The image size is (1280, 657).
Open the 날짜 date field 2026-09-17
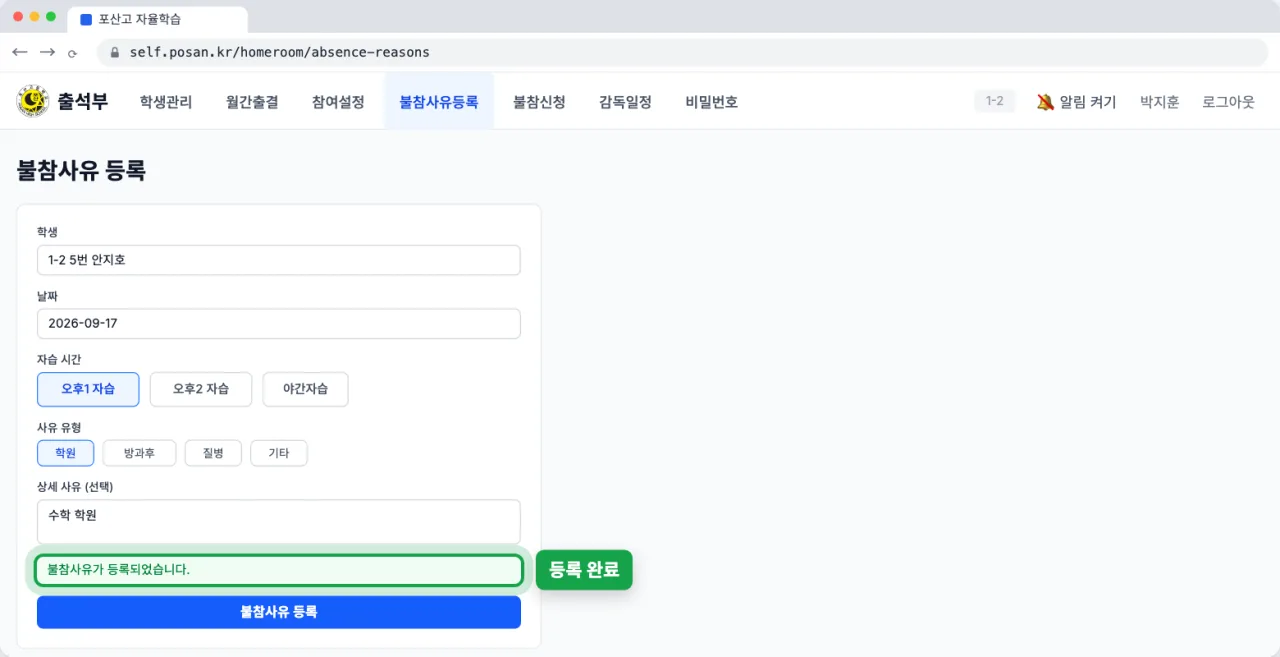coord(279,324)
